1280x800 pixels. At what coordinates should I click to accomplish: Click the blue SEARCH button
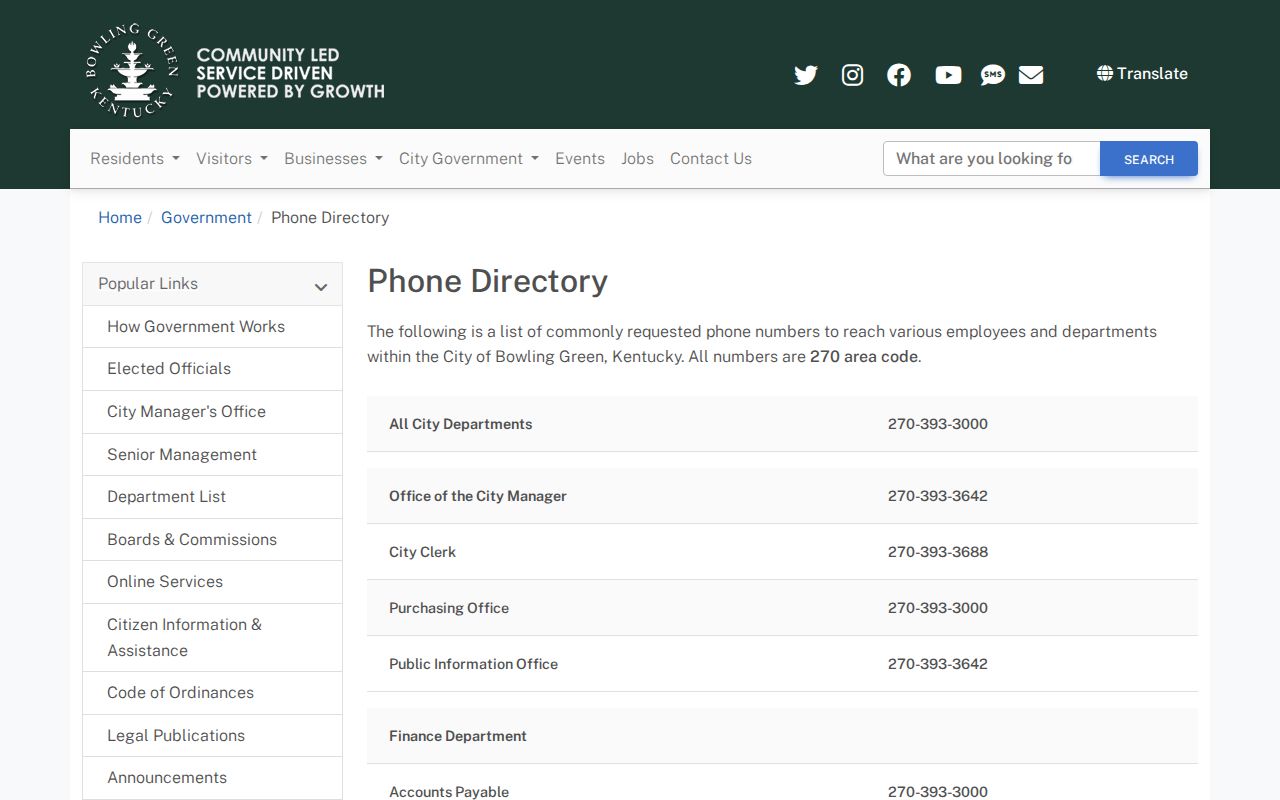pyautogui.click(x=1149, y=159)
